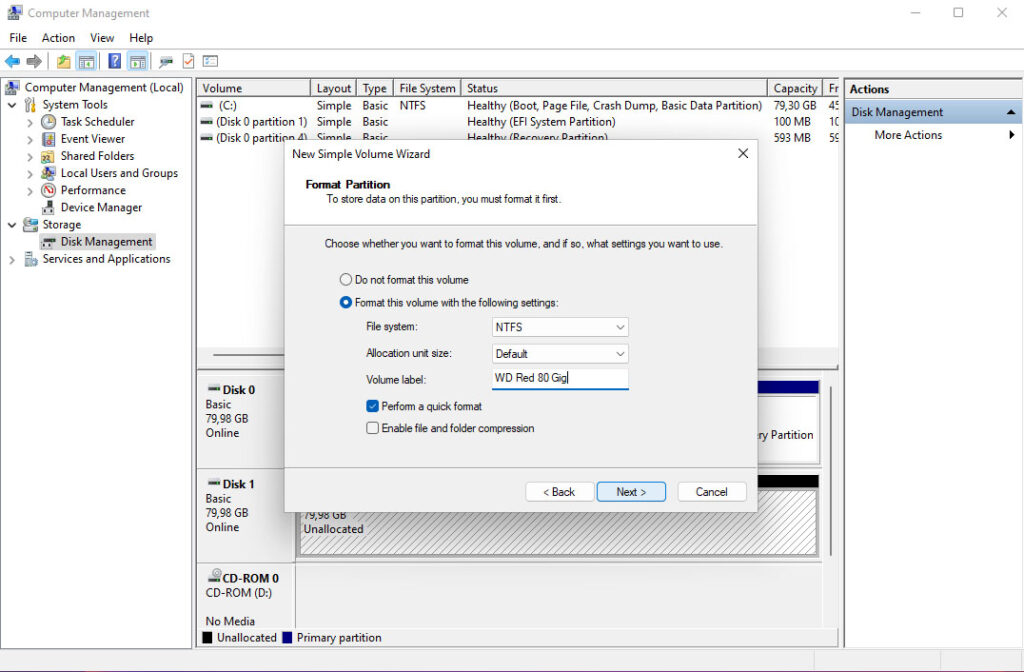Collapse the Disk Management actions section

click(1011, 112)
